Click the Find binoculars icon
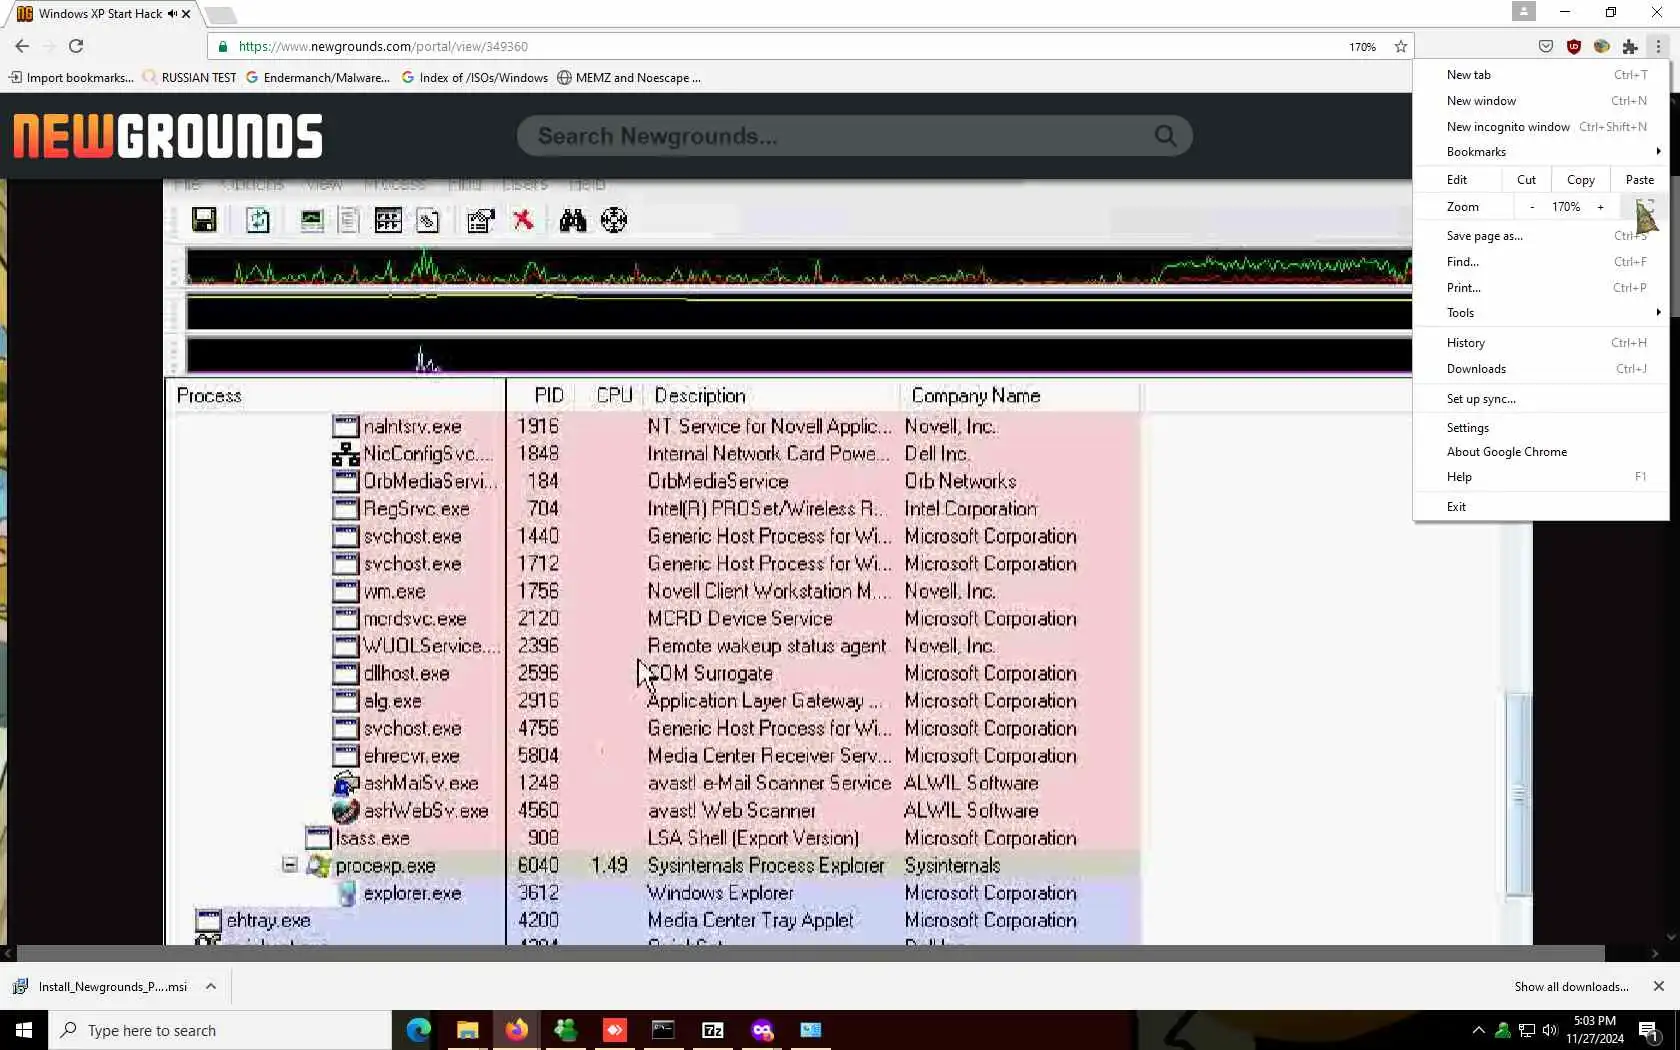 click(x=573, y=220)
